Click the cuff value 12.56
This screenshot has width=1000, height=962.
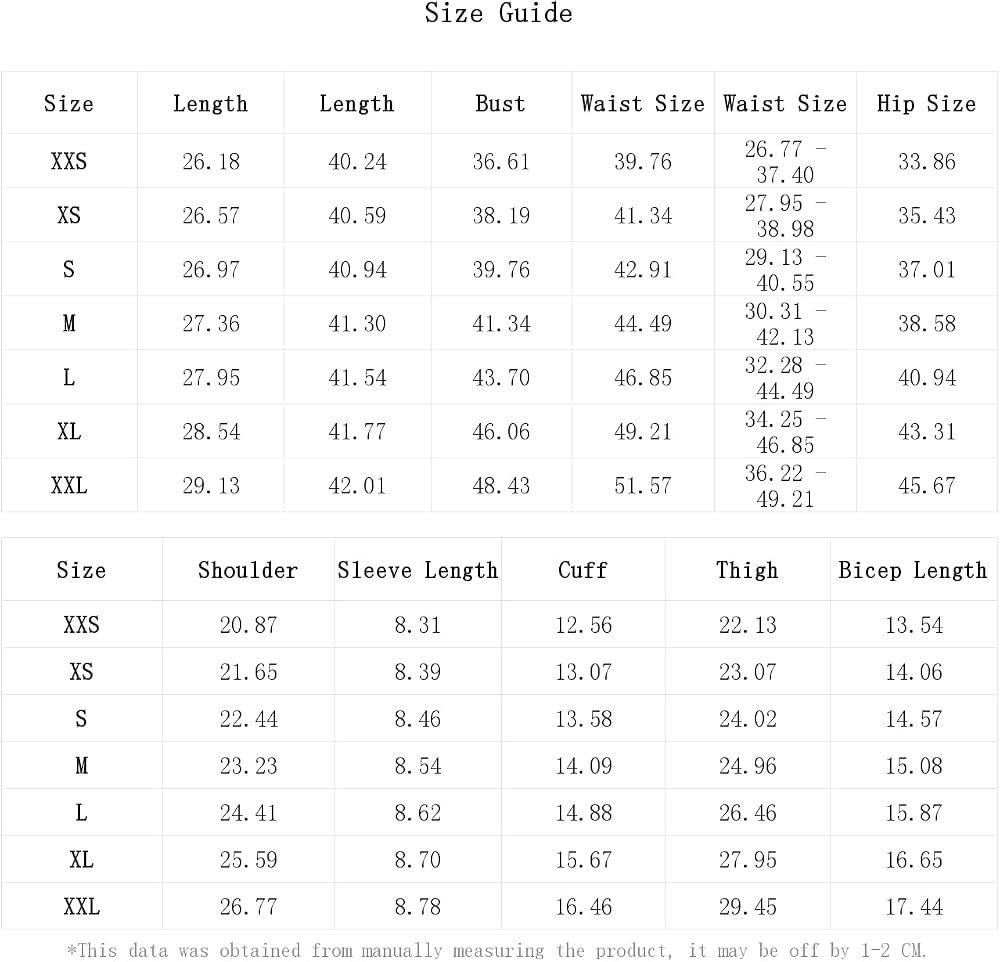tap(584, 625)
